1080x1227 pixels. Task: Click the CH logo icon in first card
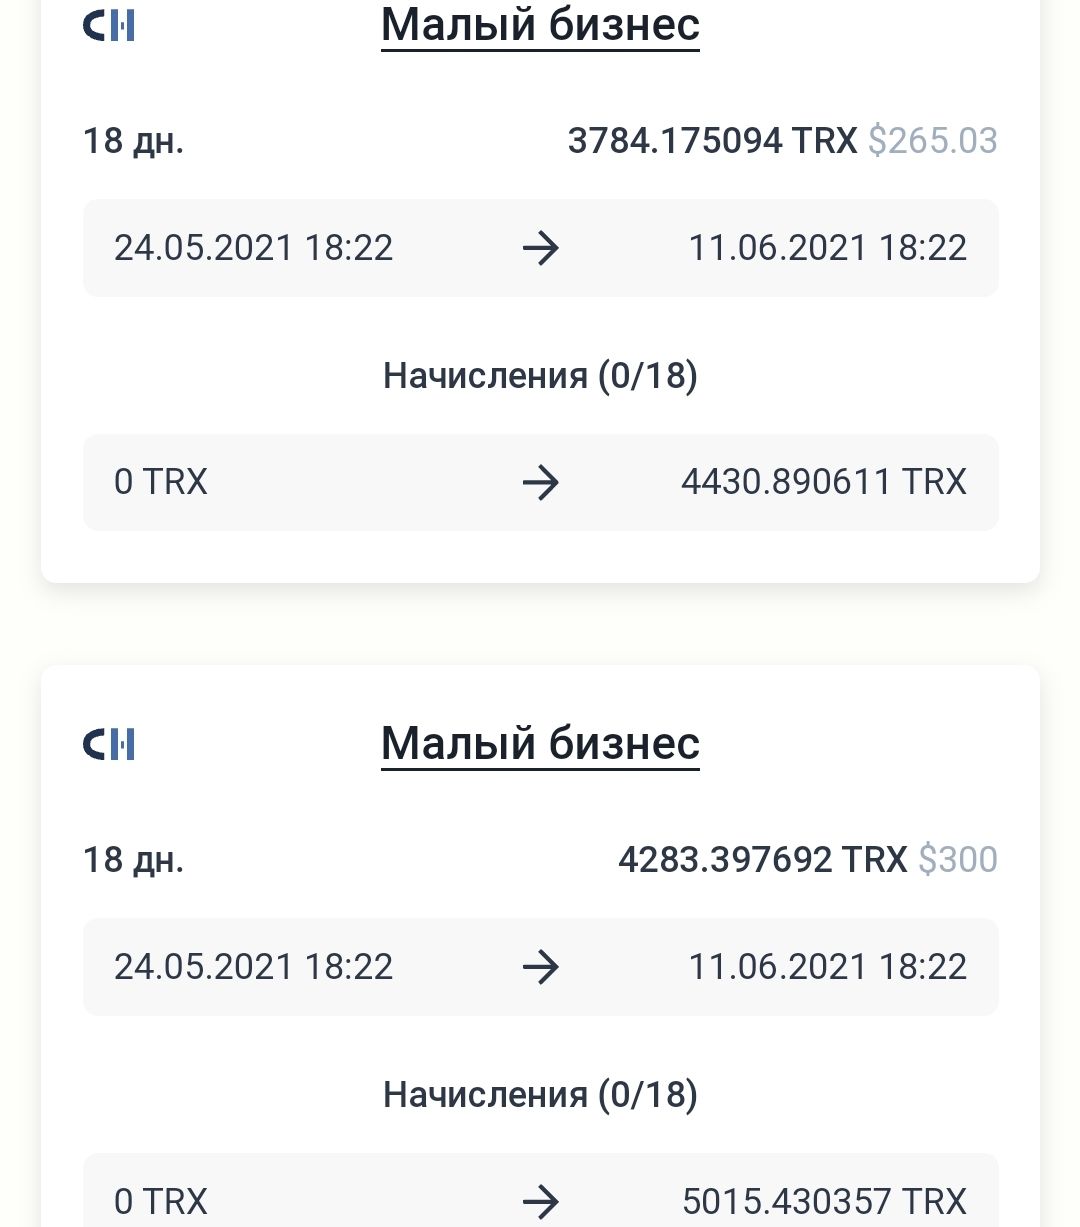pyautogui.click(x=109, y=25)
